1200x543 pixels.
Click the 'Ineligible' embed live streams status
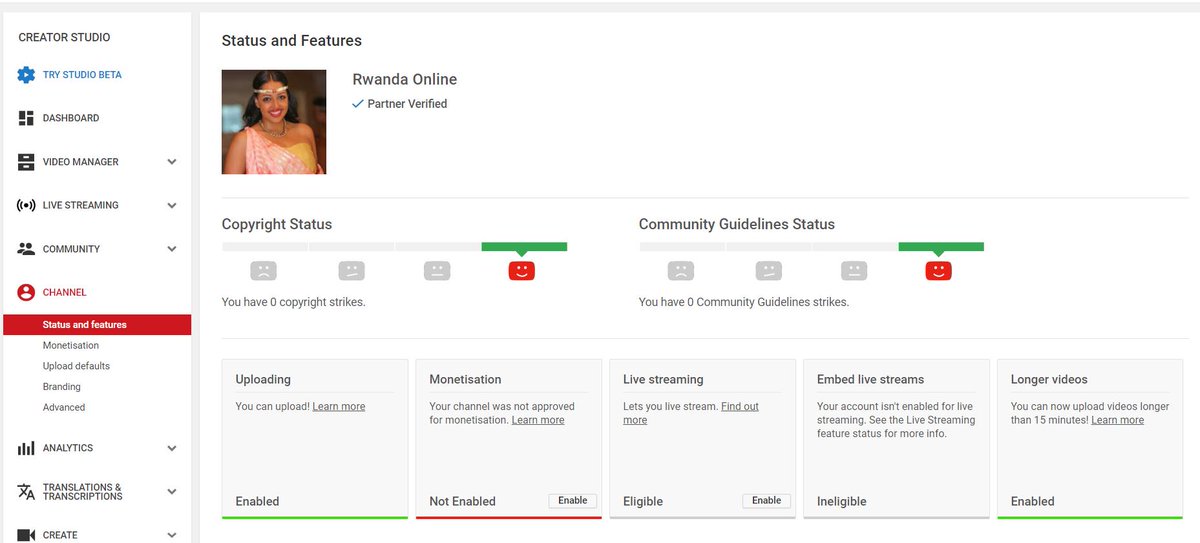coord(842,501)
